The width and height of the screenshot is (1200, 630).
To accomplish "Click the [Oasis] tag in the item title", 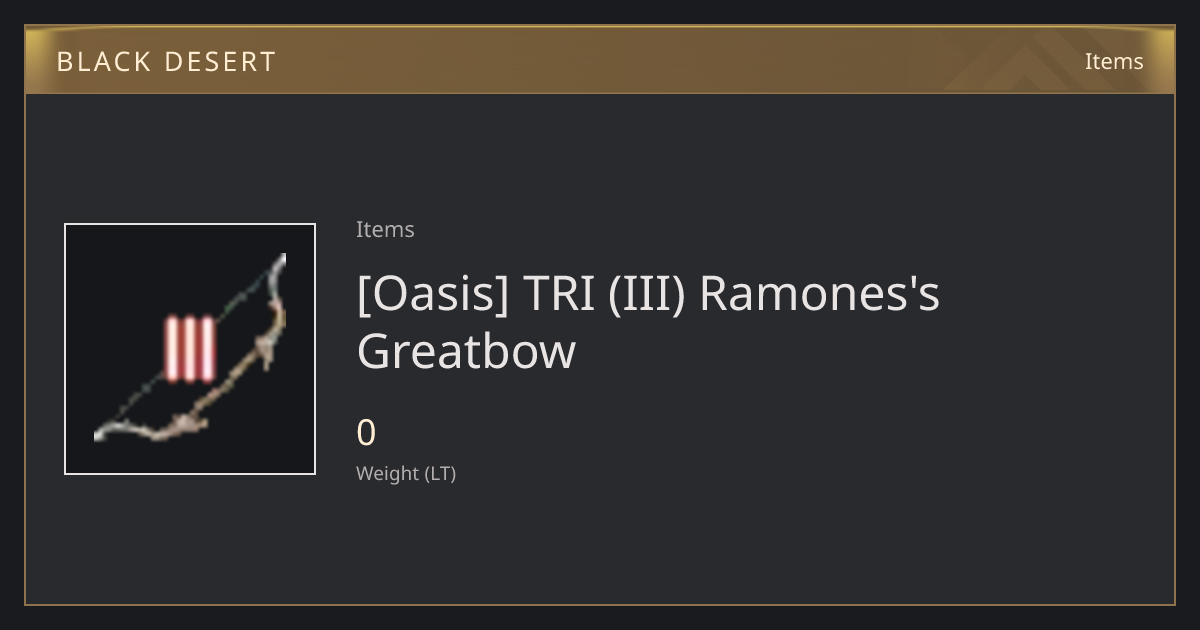I will [x=433, y=294].
